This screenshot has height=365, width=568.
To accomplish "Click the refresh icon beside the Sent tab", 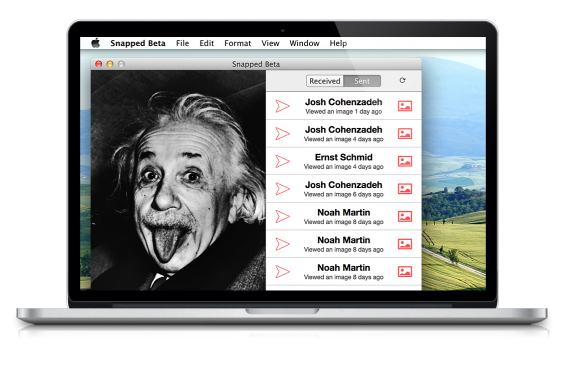I will coord(402,80).
